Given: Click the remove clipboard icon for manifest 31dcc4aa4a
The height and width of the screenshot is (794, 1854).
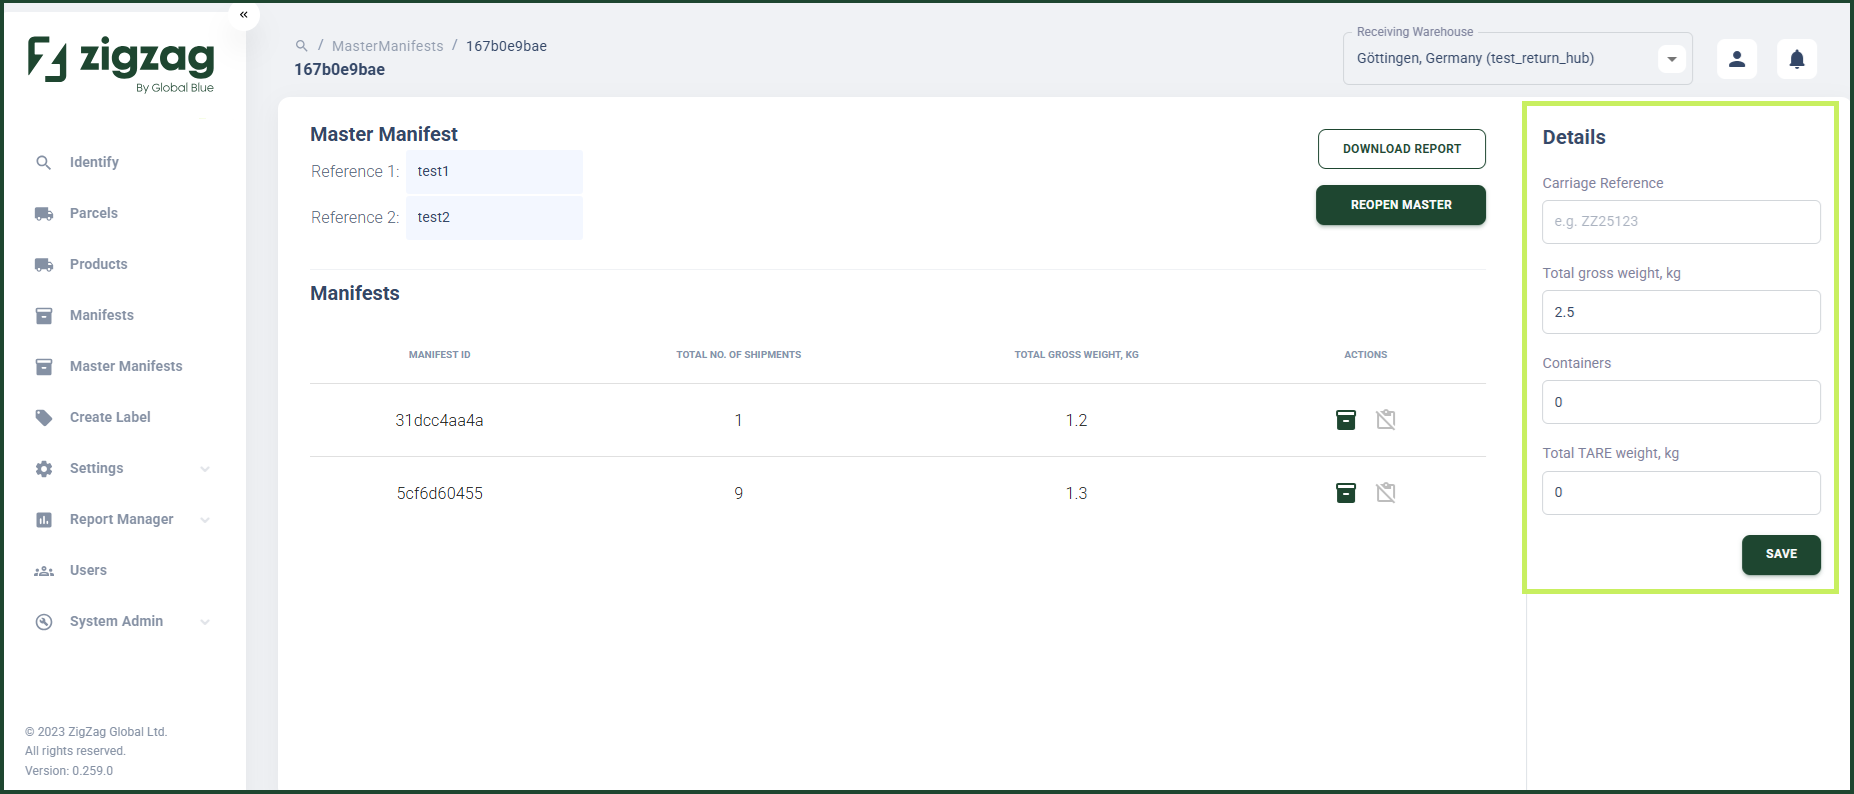Looking at the screenshot, I should (x=1386, y=420).
